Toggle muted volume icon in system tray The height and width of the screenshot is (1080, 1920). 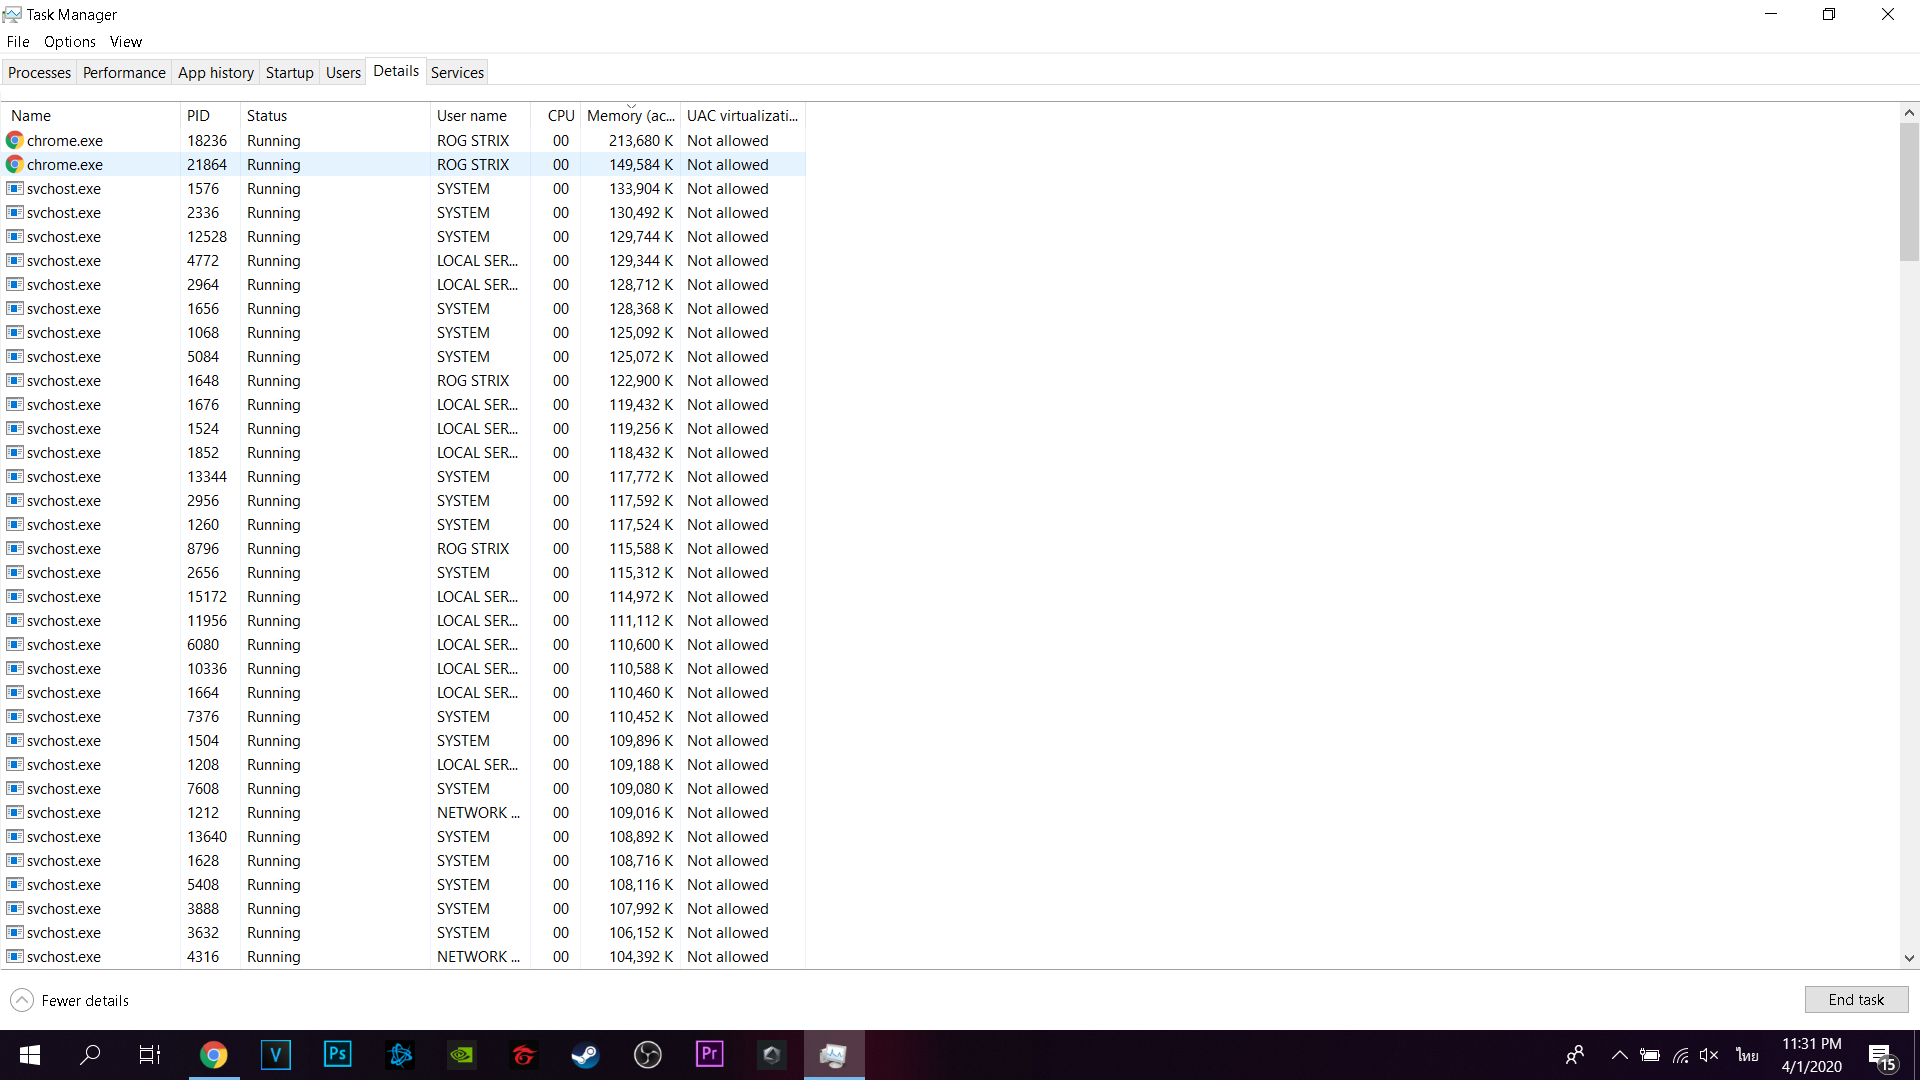[1709, 1055]
